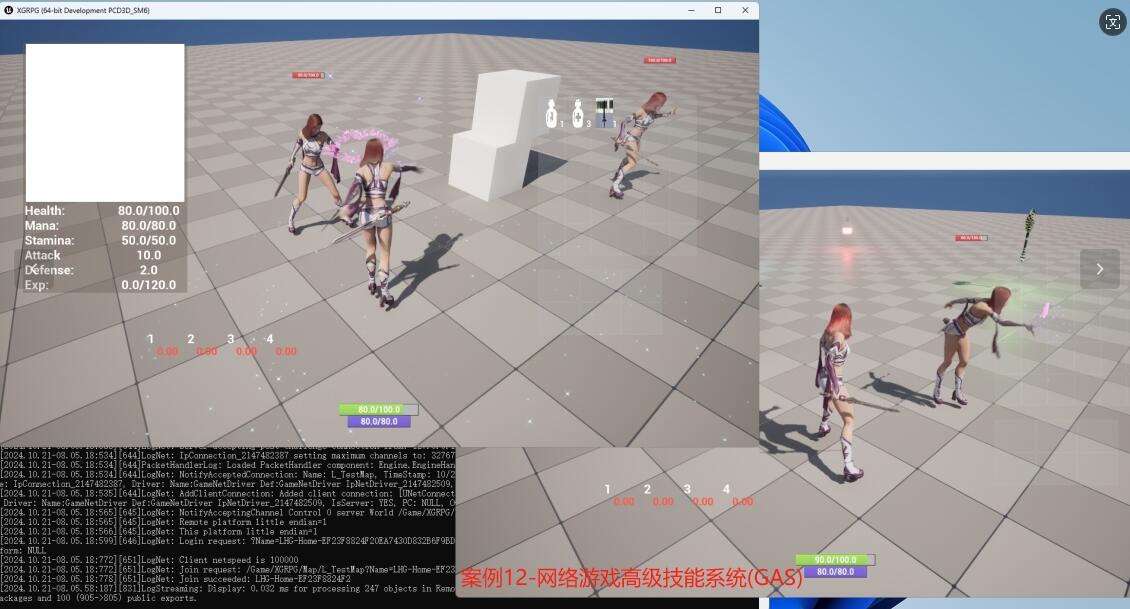Click the green 80.0/100.0 health bar
Image resolution: width=1130 pixels, height=609 pixels.
[378, 409]
